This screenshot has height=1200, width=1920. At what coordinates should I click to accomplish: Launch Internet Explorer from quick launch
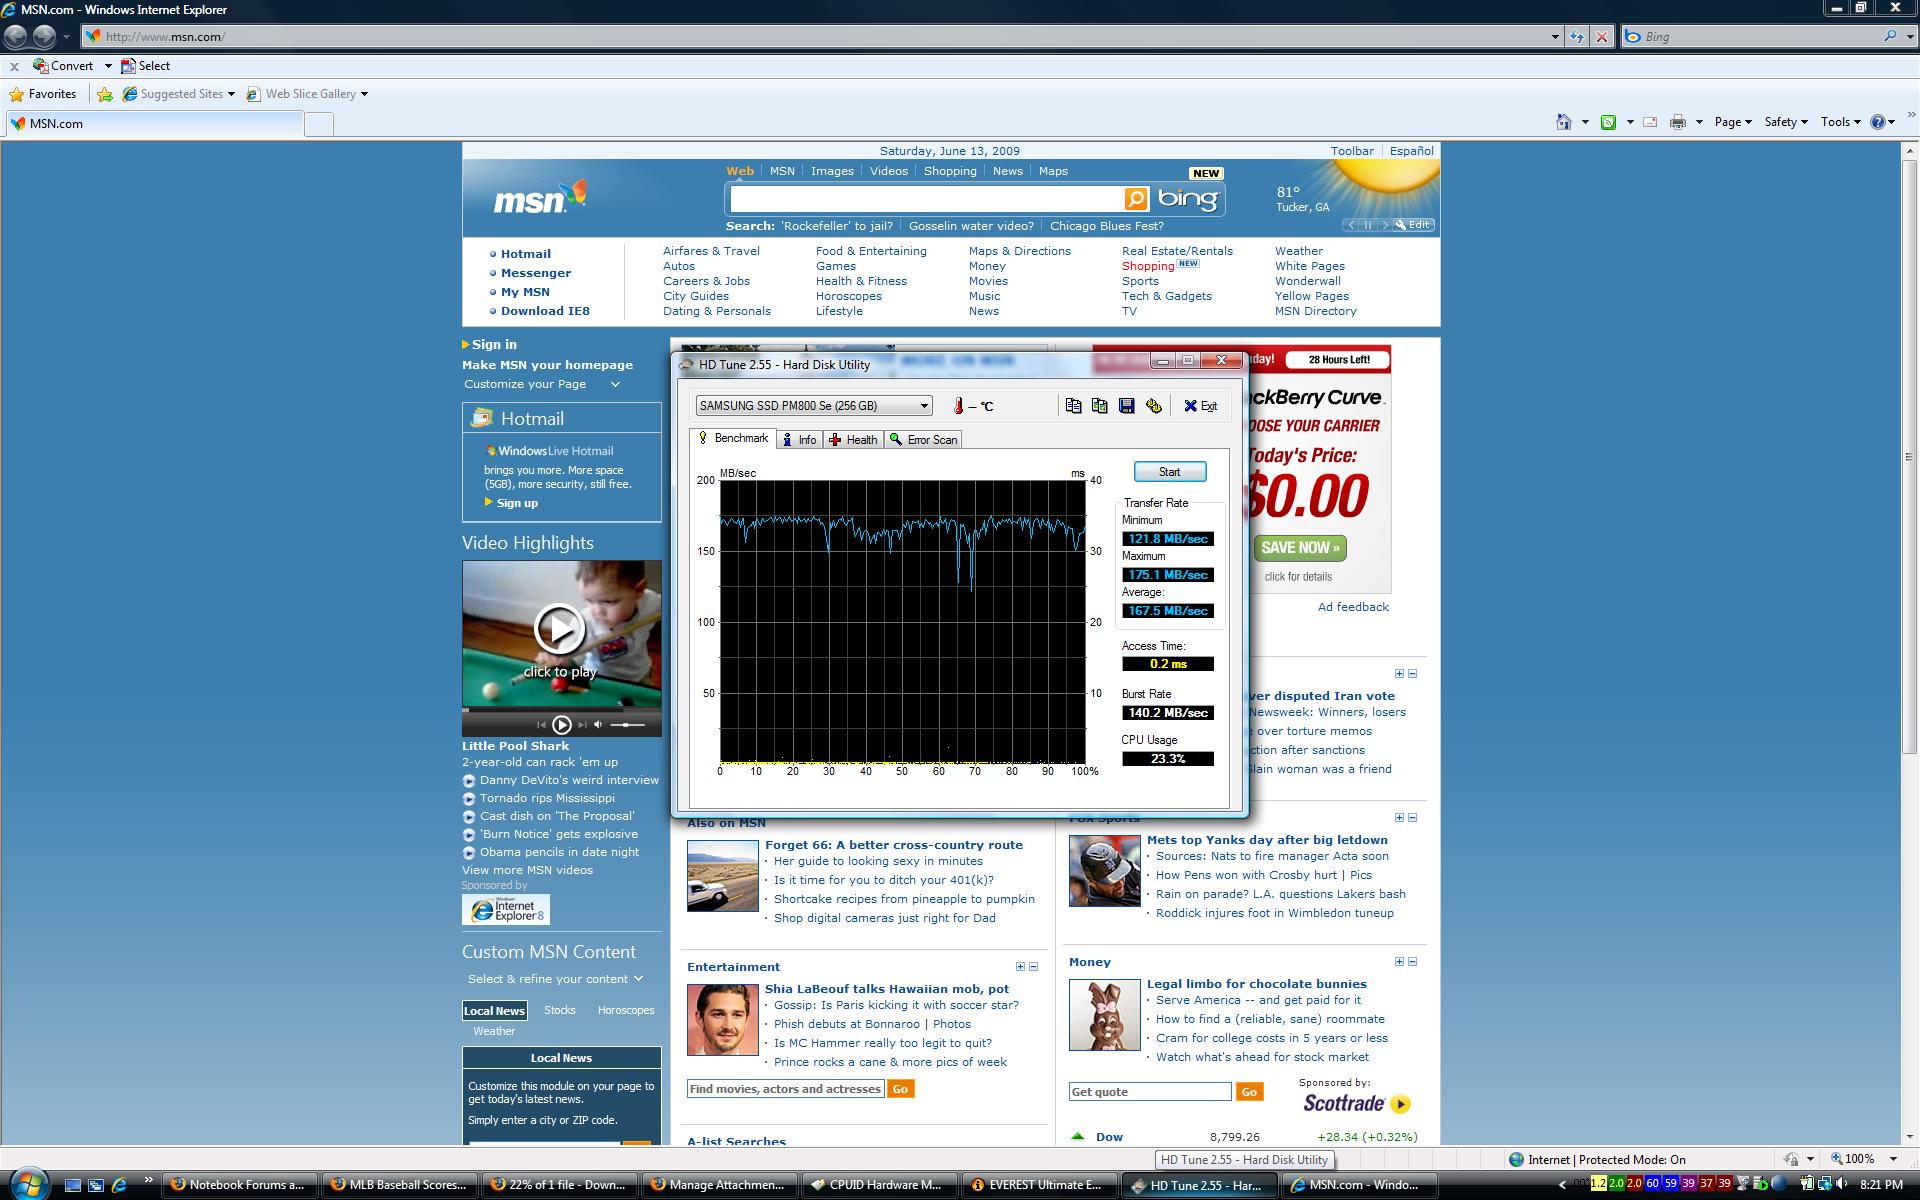[x=119, y=1185]
